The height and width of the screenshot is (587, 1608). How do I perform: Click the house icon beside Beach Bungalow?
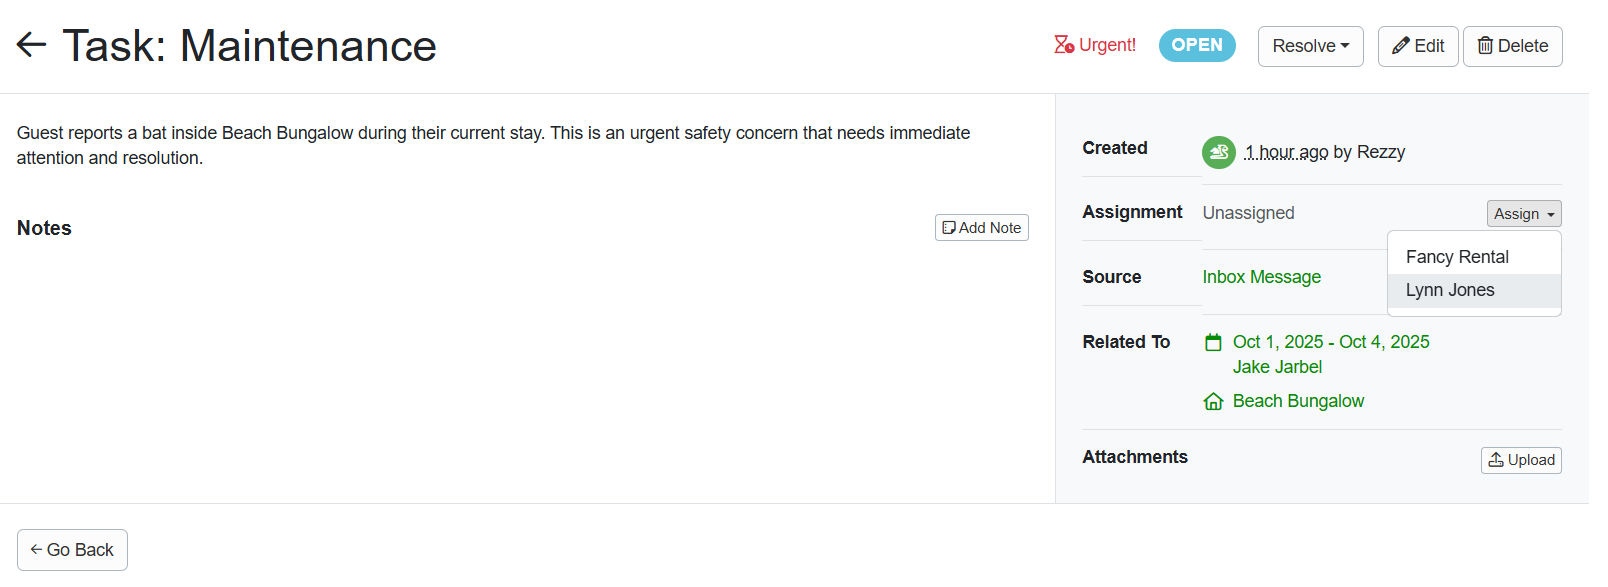(1213, 400)
